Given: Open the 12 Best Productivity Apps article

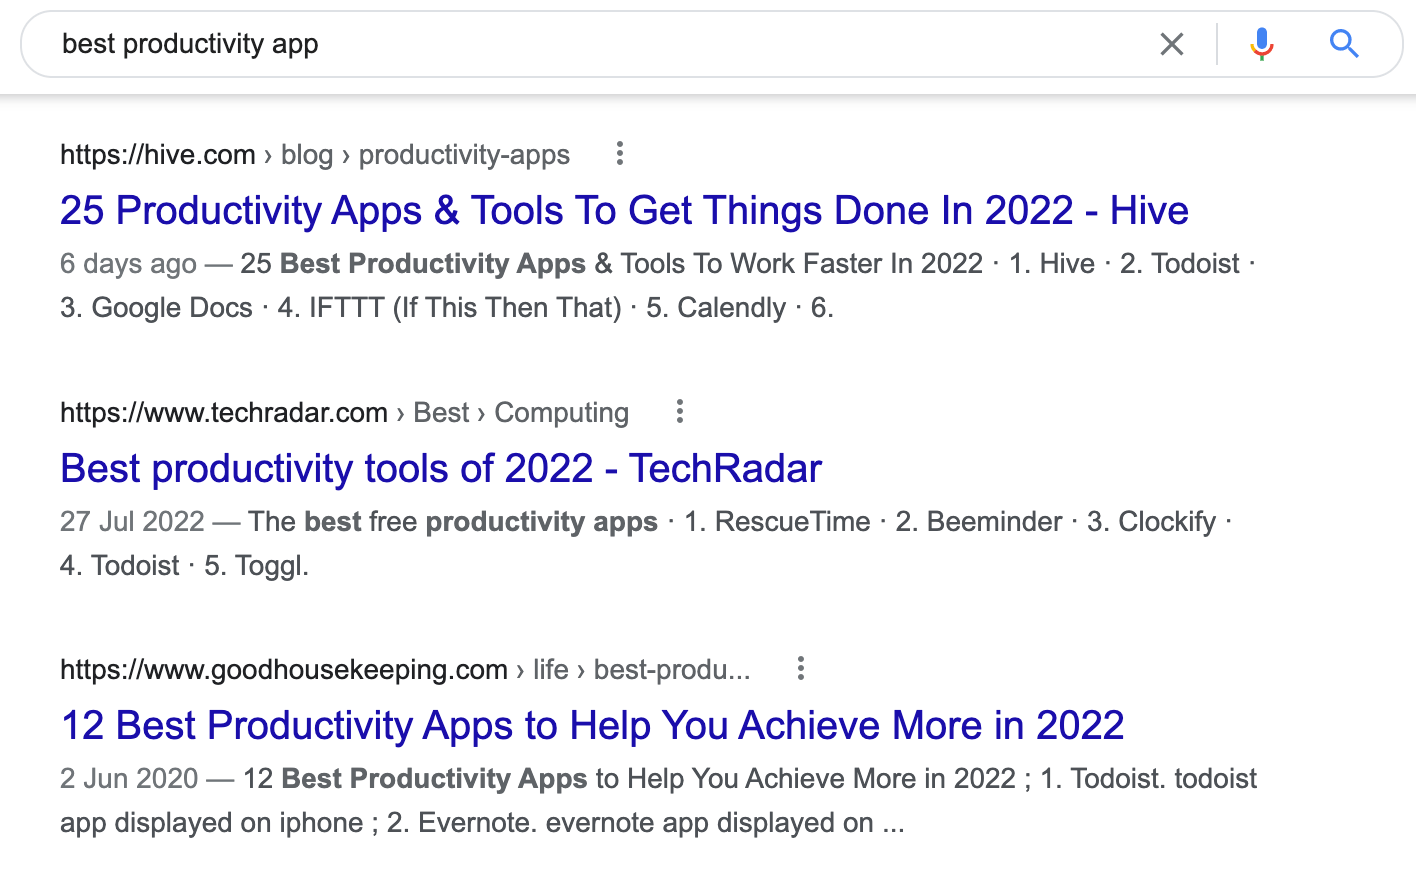Looking at the screenshot, I should [592, 726].
